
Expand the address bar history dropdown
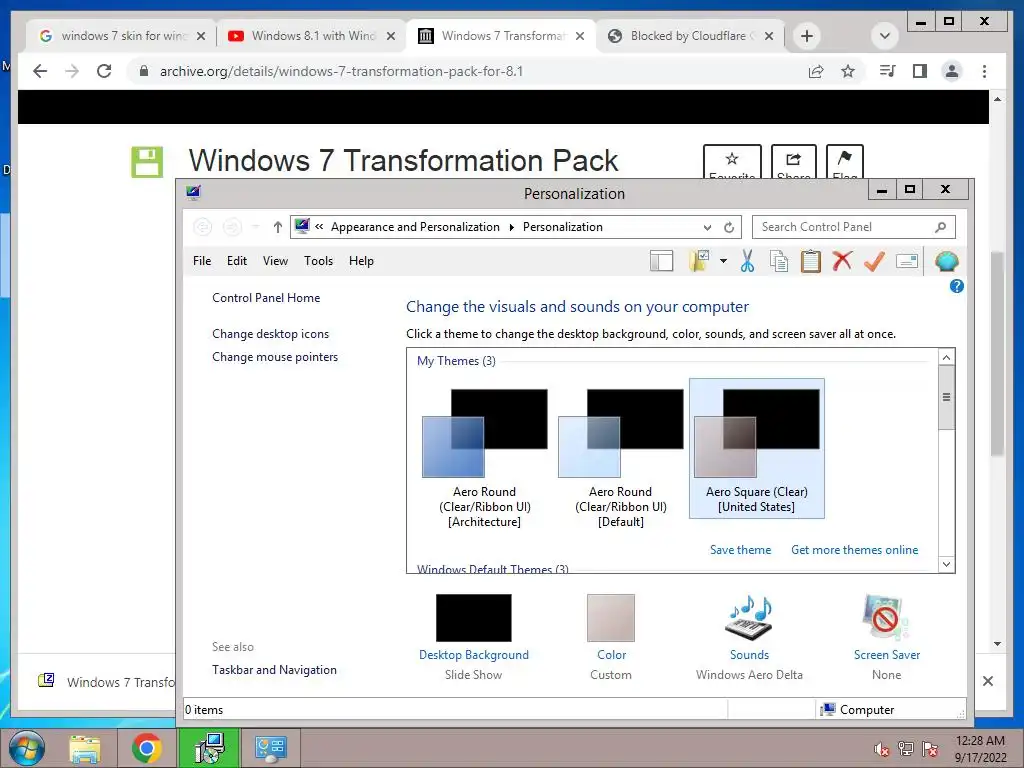click(x=707, y=227)
